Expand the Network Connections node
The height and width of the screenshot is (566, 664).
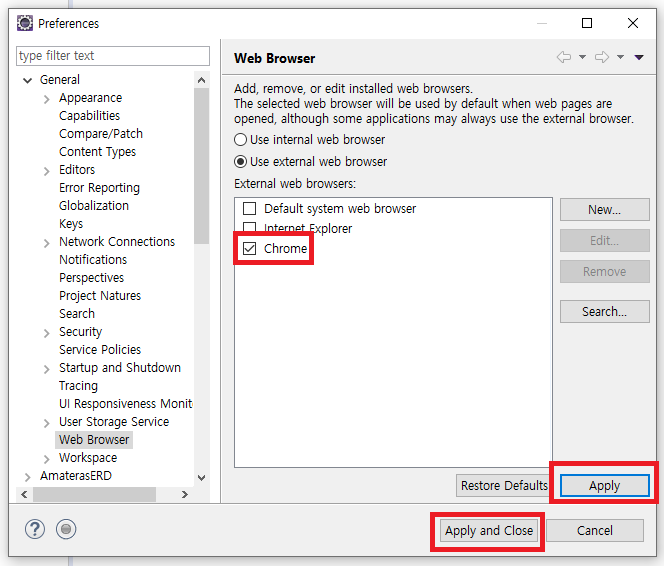tap(47, 243)
